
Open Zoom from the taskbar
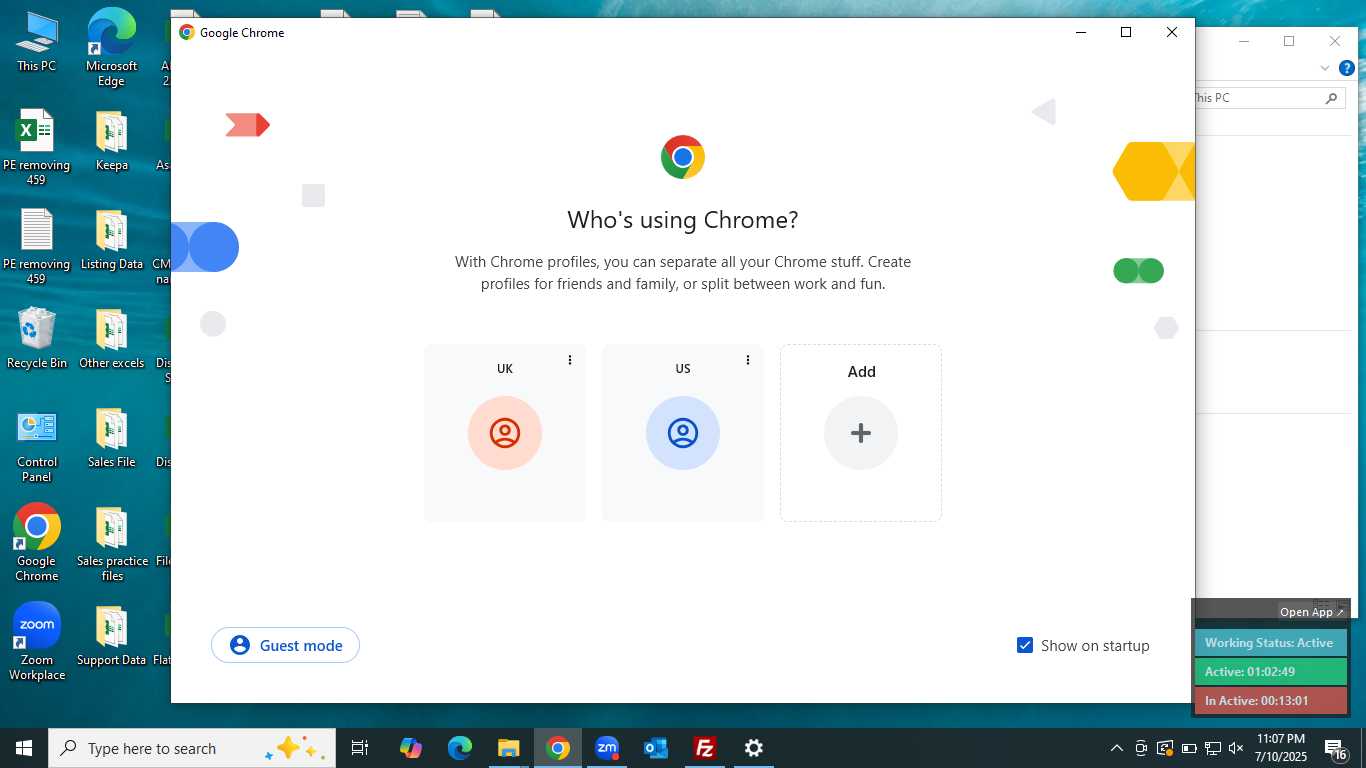click(x=607, y=748)
